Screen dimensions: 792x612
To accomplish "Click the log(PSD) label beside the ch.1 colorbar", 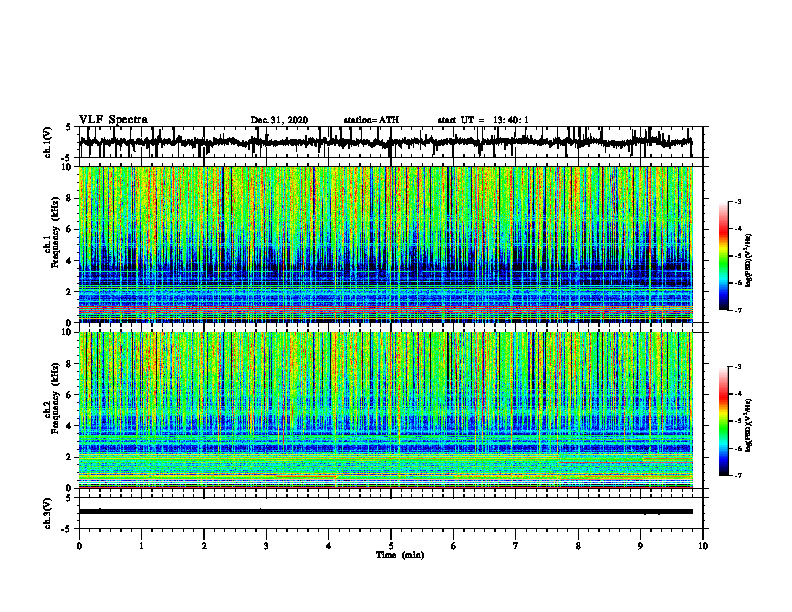I will [x=749, y=261].
